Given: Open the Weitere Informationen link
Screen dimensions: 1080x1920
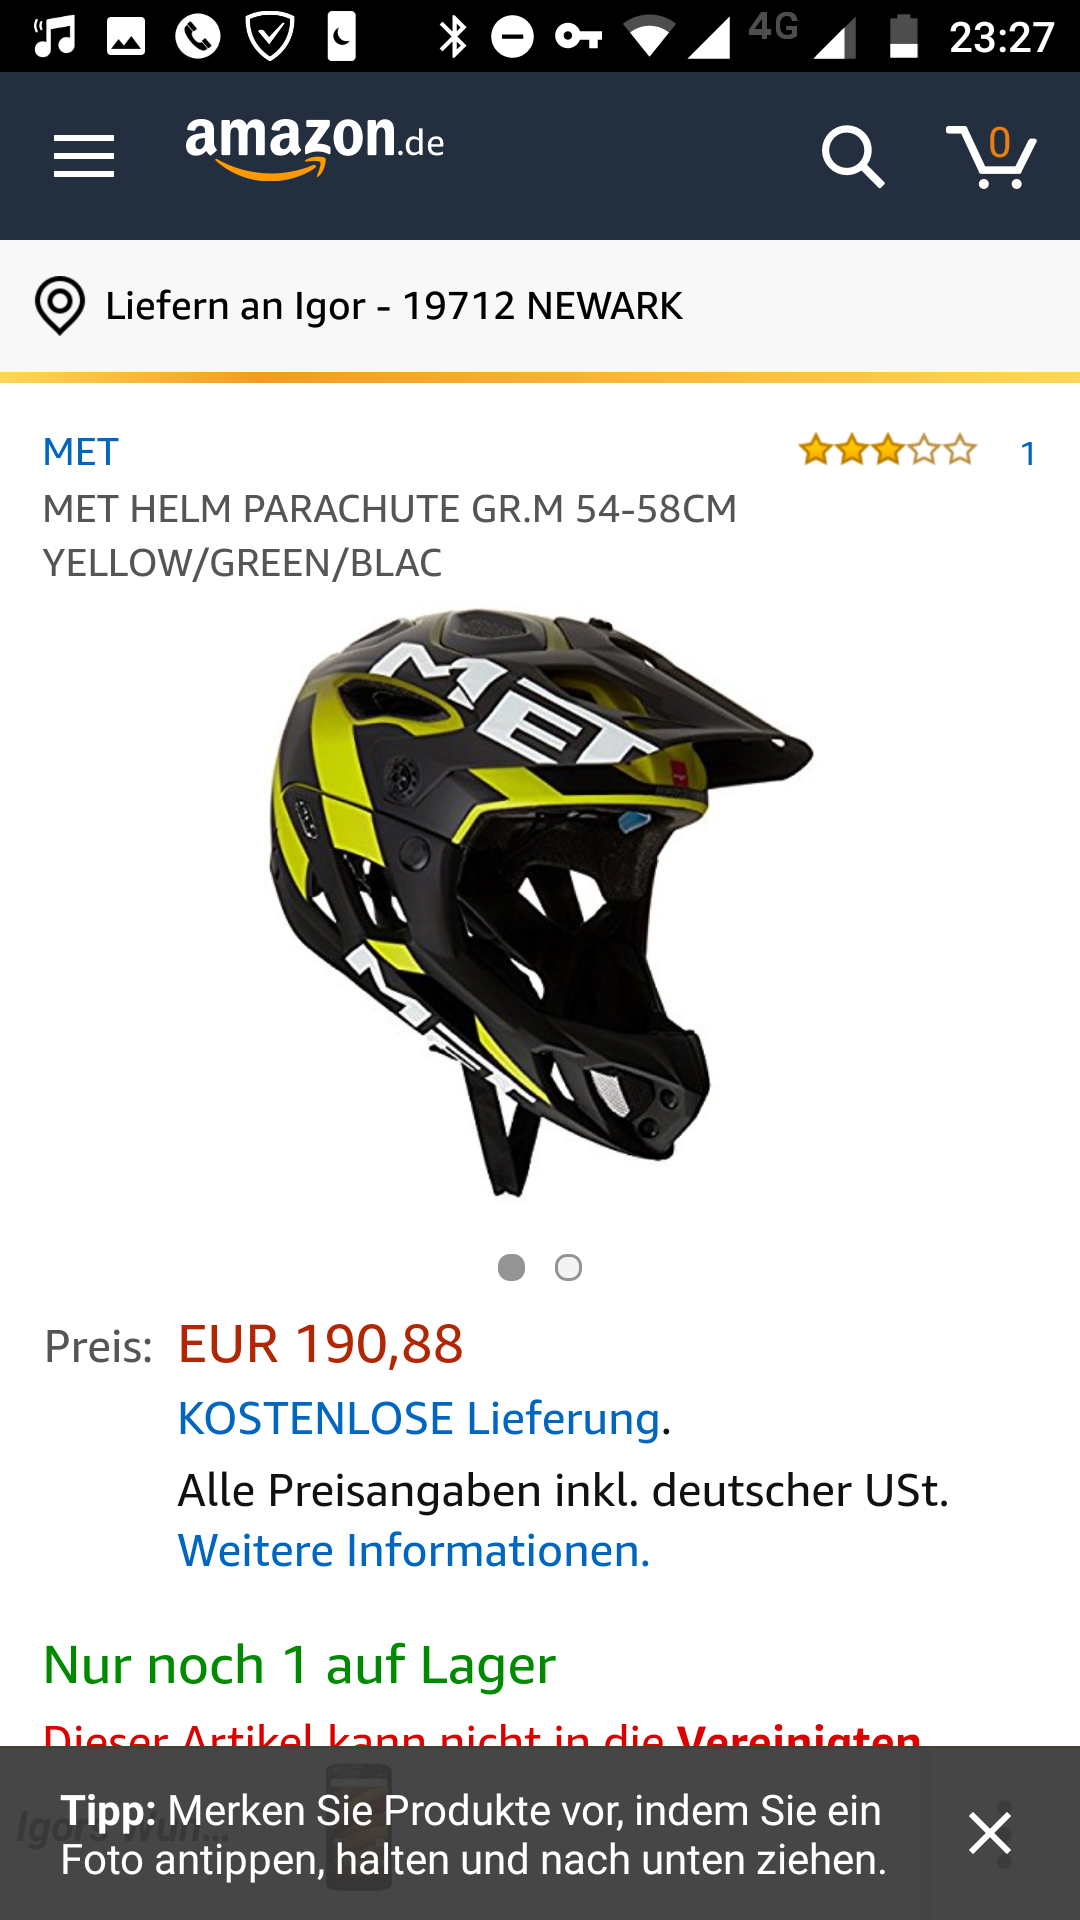Looking at the screenshot, I should pos(414,1550).
